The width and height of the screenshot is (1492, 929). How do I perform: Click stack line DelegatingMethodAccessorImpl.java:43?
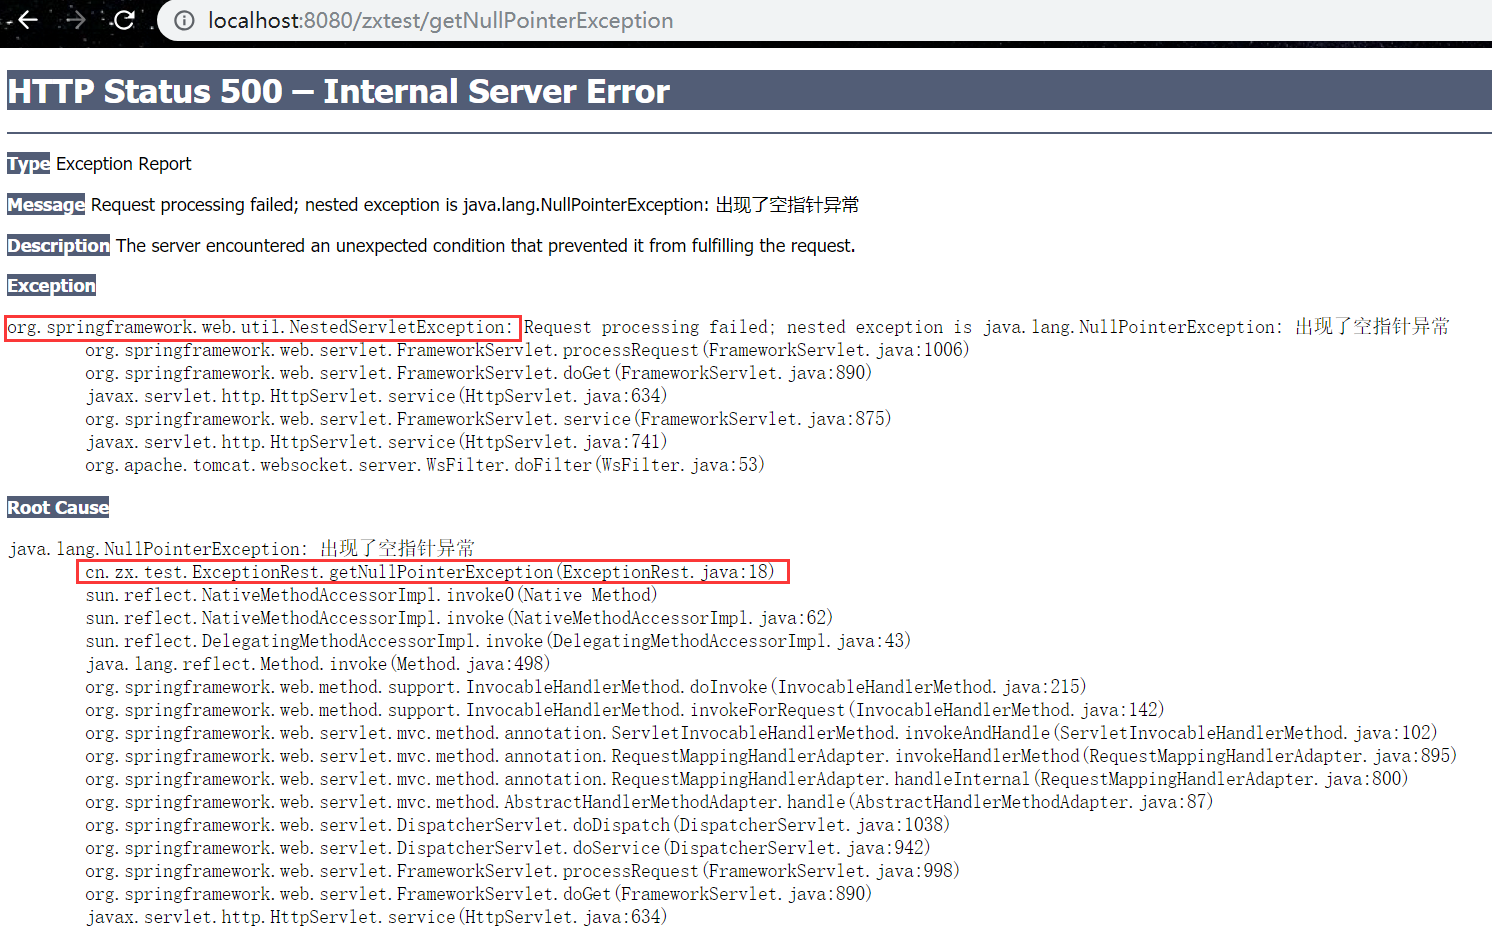point(498,641)
